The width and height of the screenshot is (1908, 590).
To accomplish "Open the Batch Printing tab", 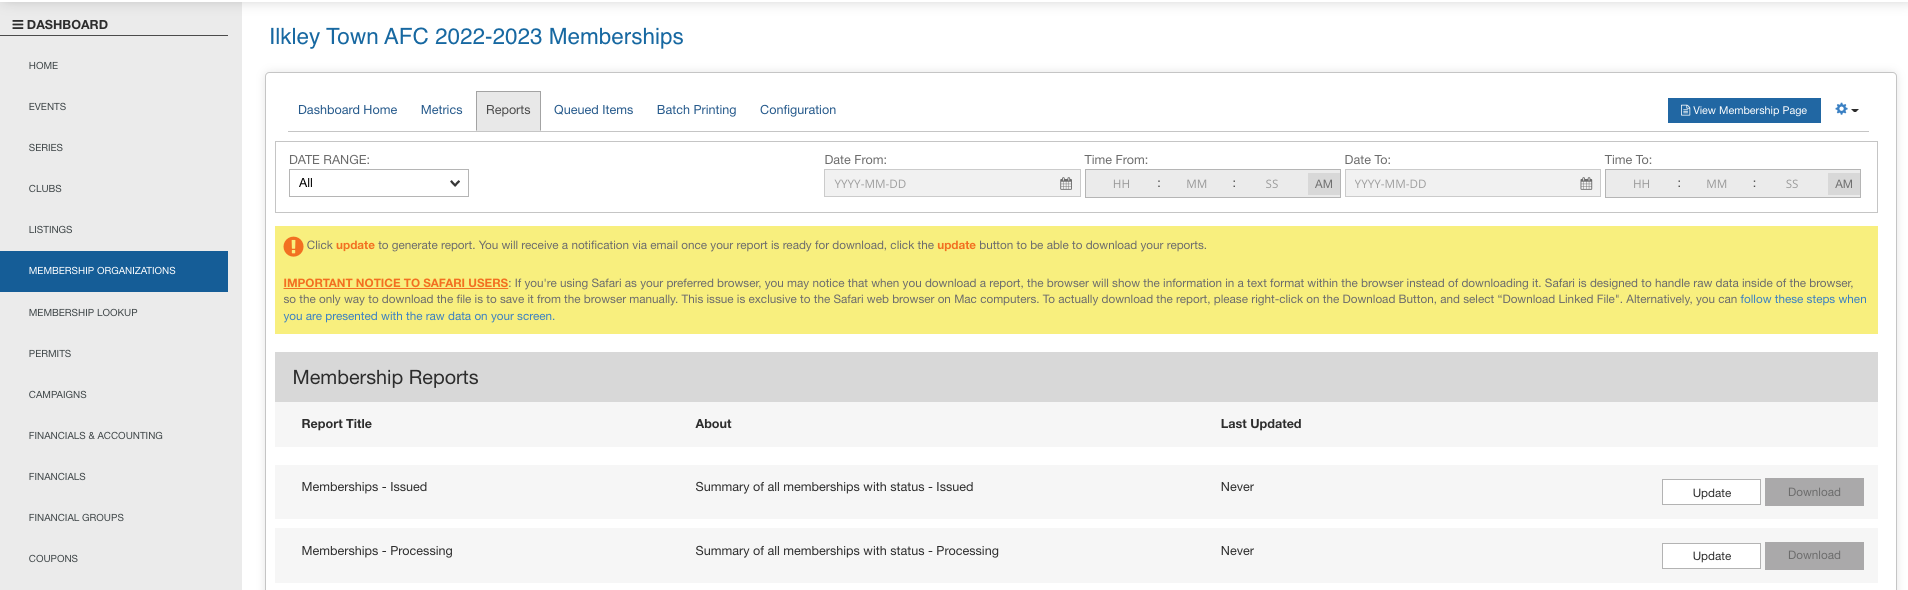I will pyautogui.click(x=696, y=110).
